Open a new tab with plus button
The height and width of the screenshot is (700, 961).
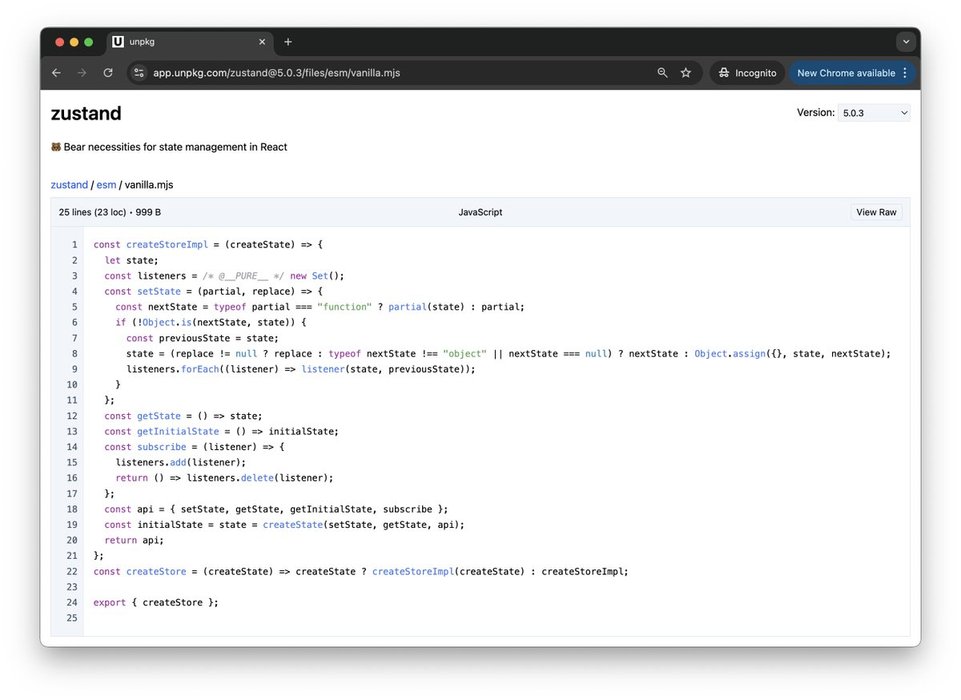[288, 42]
